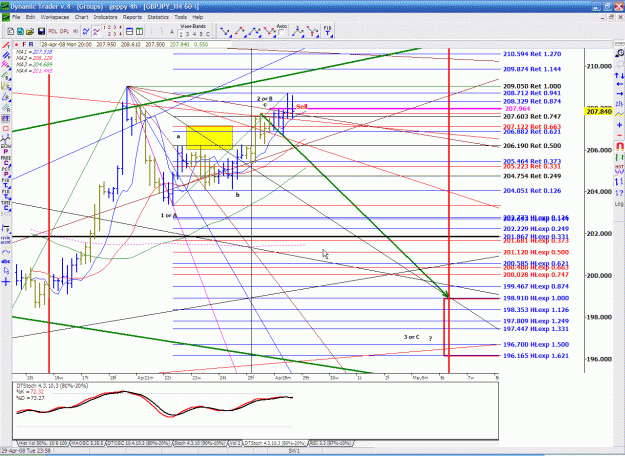625x456 pixels.
Task: Click the PDL toolbar button
Action: point(53,31)
